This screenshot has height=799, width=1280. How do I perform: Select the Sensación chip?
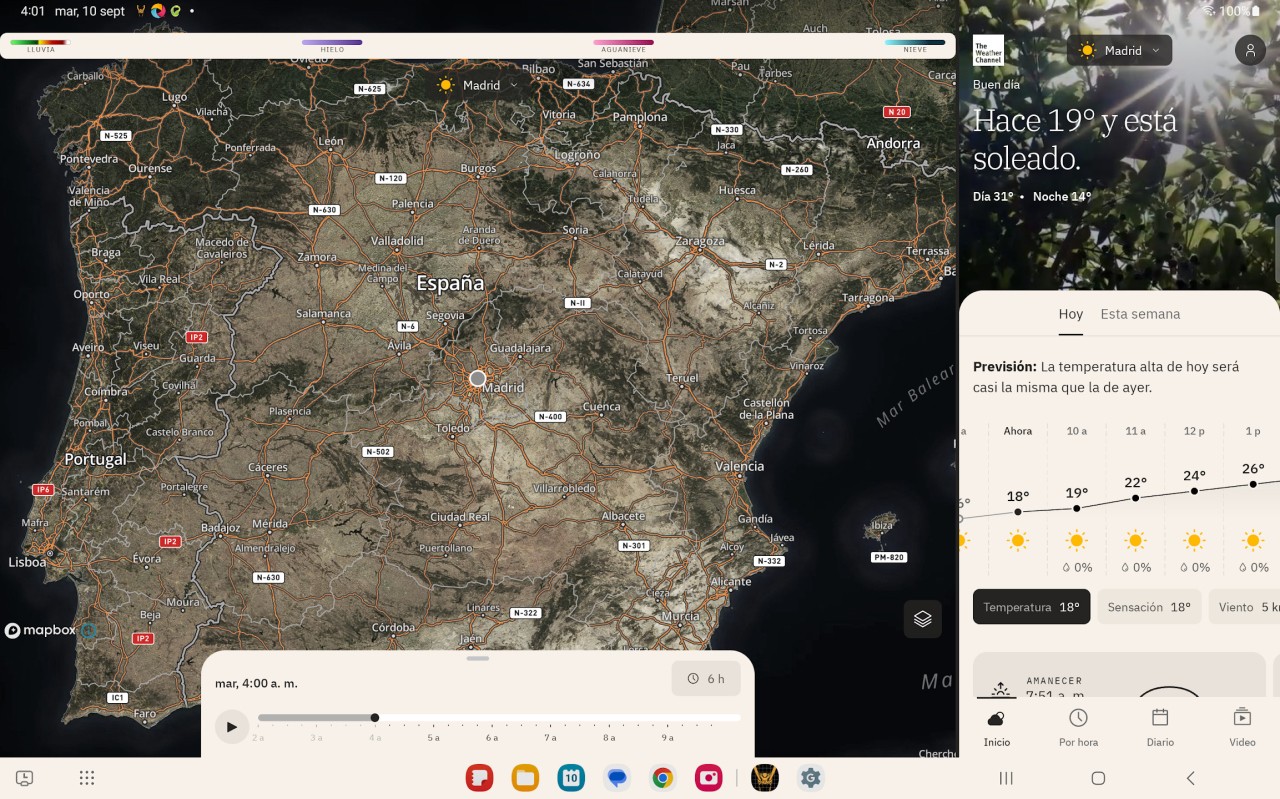1148,607
